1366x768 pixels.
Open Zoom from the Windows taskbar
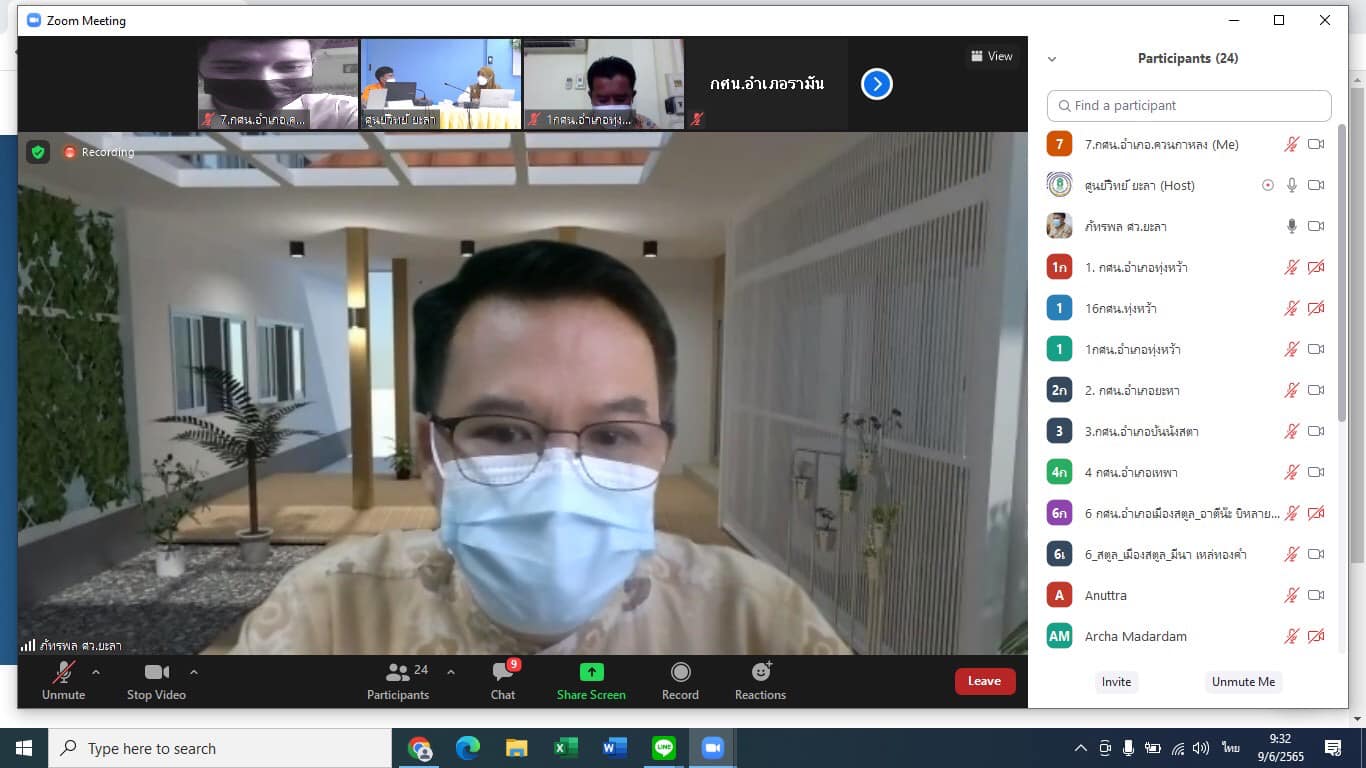(x=712, y=748)
